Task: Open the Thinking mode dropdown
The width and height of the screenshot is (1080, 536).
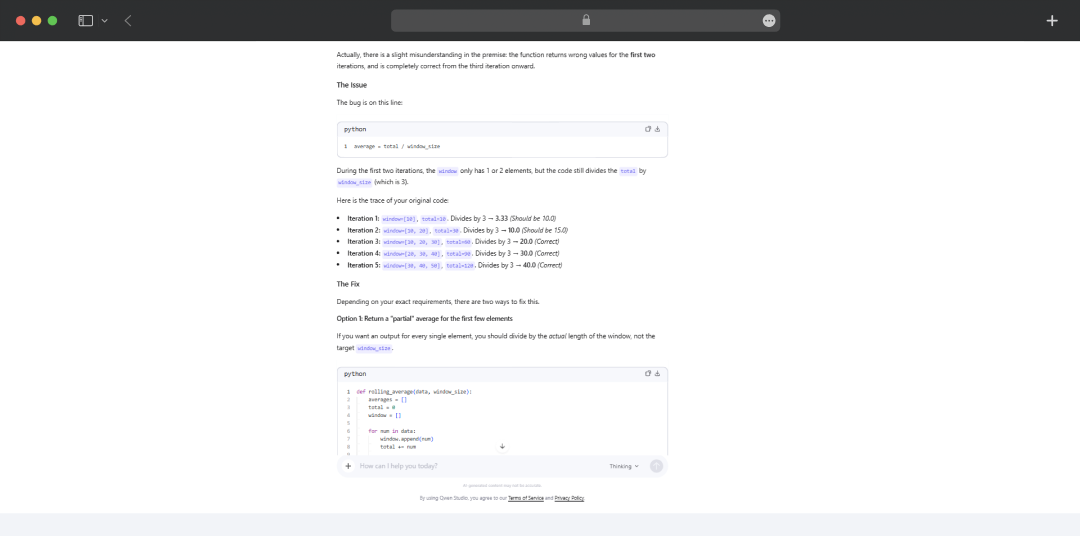Action: coord(624,466)
